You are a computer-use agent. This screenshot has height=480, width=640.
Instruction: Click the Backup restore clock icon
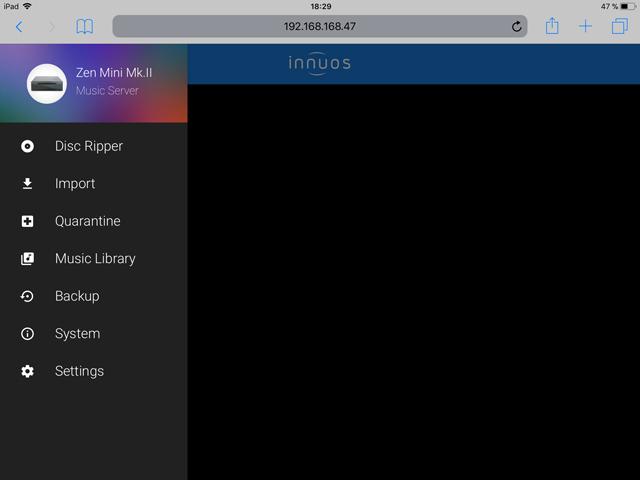pyautogui.click(x=28, y=296)
